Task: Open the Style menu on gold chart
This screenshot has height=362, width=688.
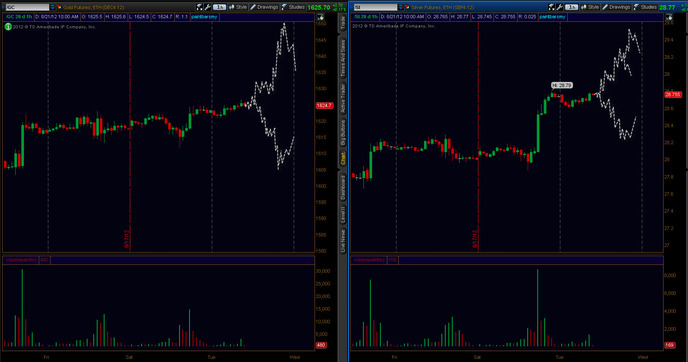Action: 238,7
